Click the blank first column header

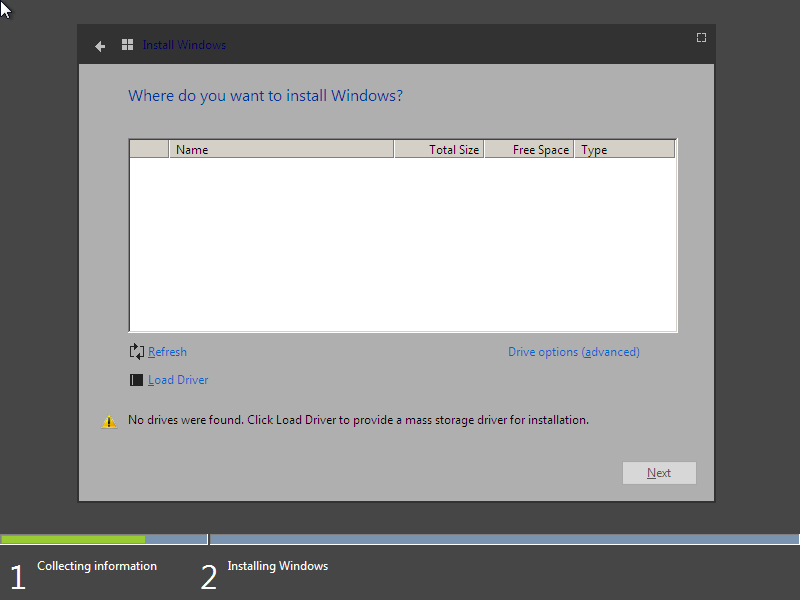tap(149, 149)
